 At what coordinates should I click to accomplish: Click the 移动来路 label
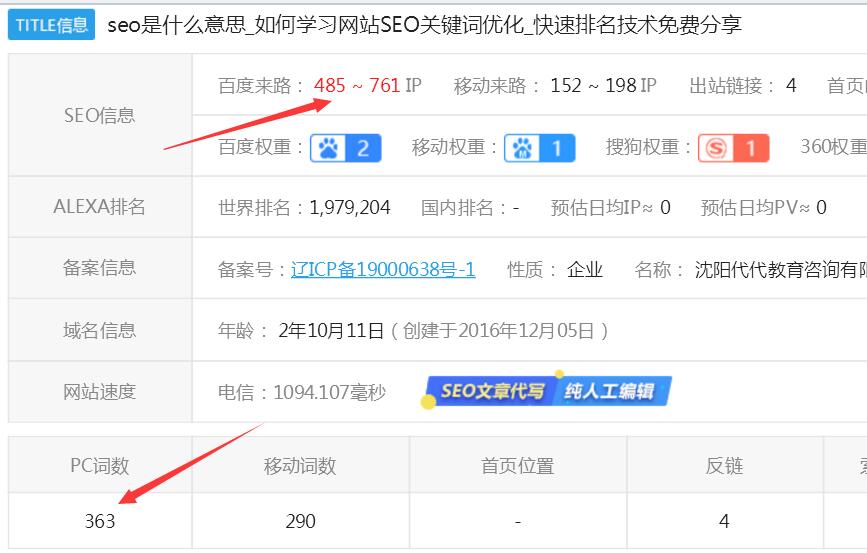coord(496,86)
